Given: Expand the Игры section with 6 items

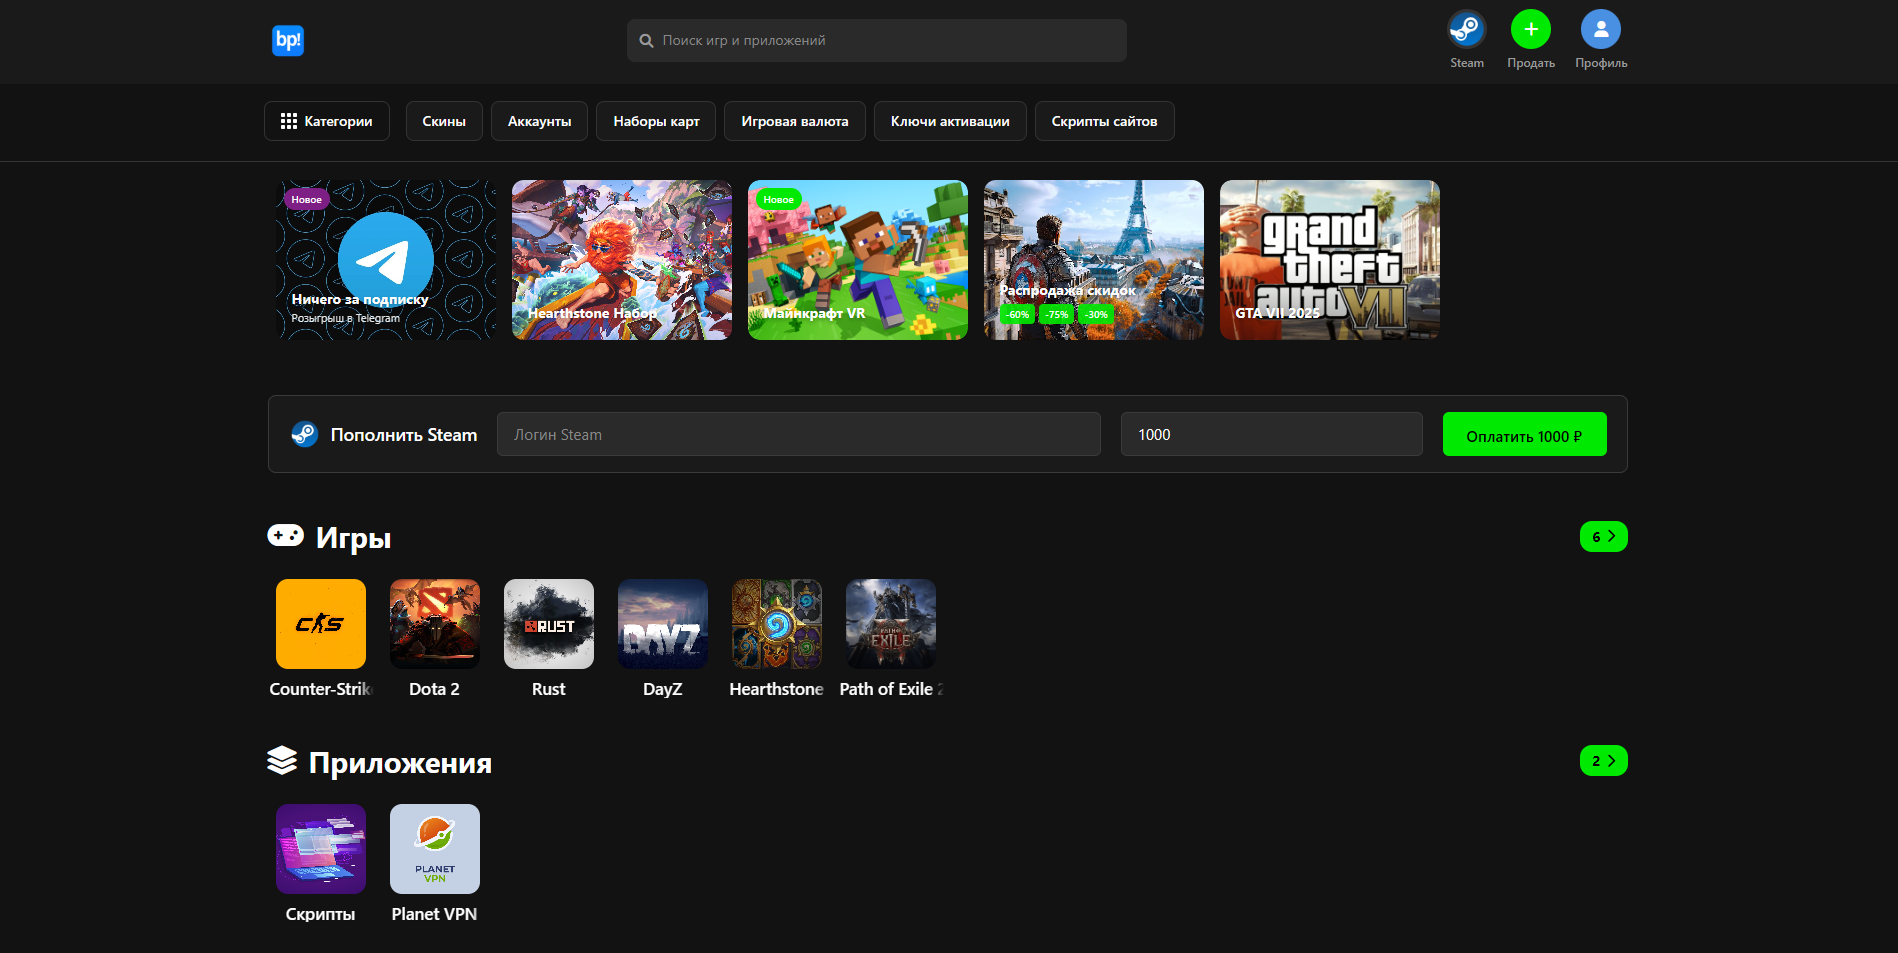Looking at the screenshot, I should coord(1603,537).
